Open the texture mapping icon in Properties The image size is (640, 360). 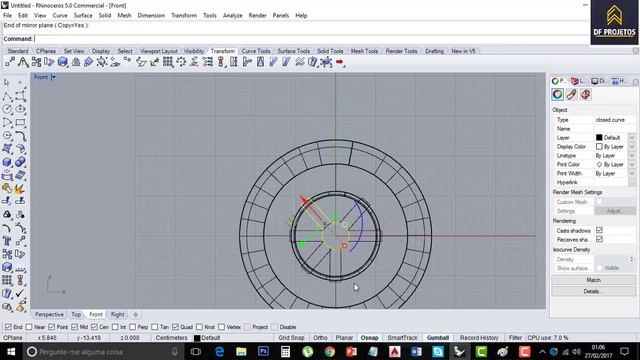pyautogui.click(x=585, y=95)
